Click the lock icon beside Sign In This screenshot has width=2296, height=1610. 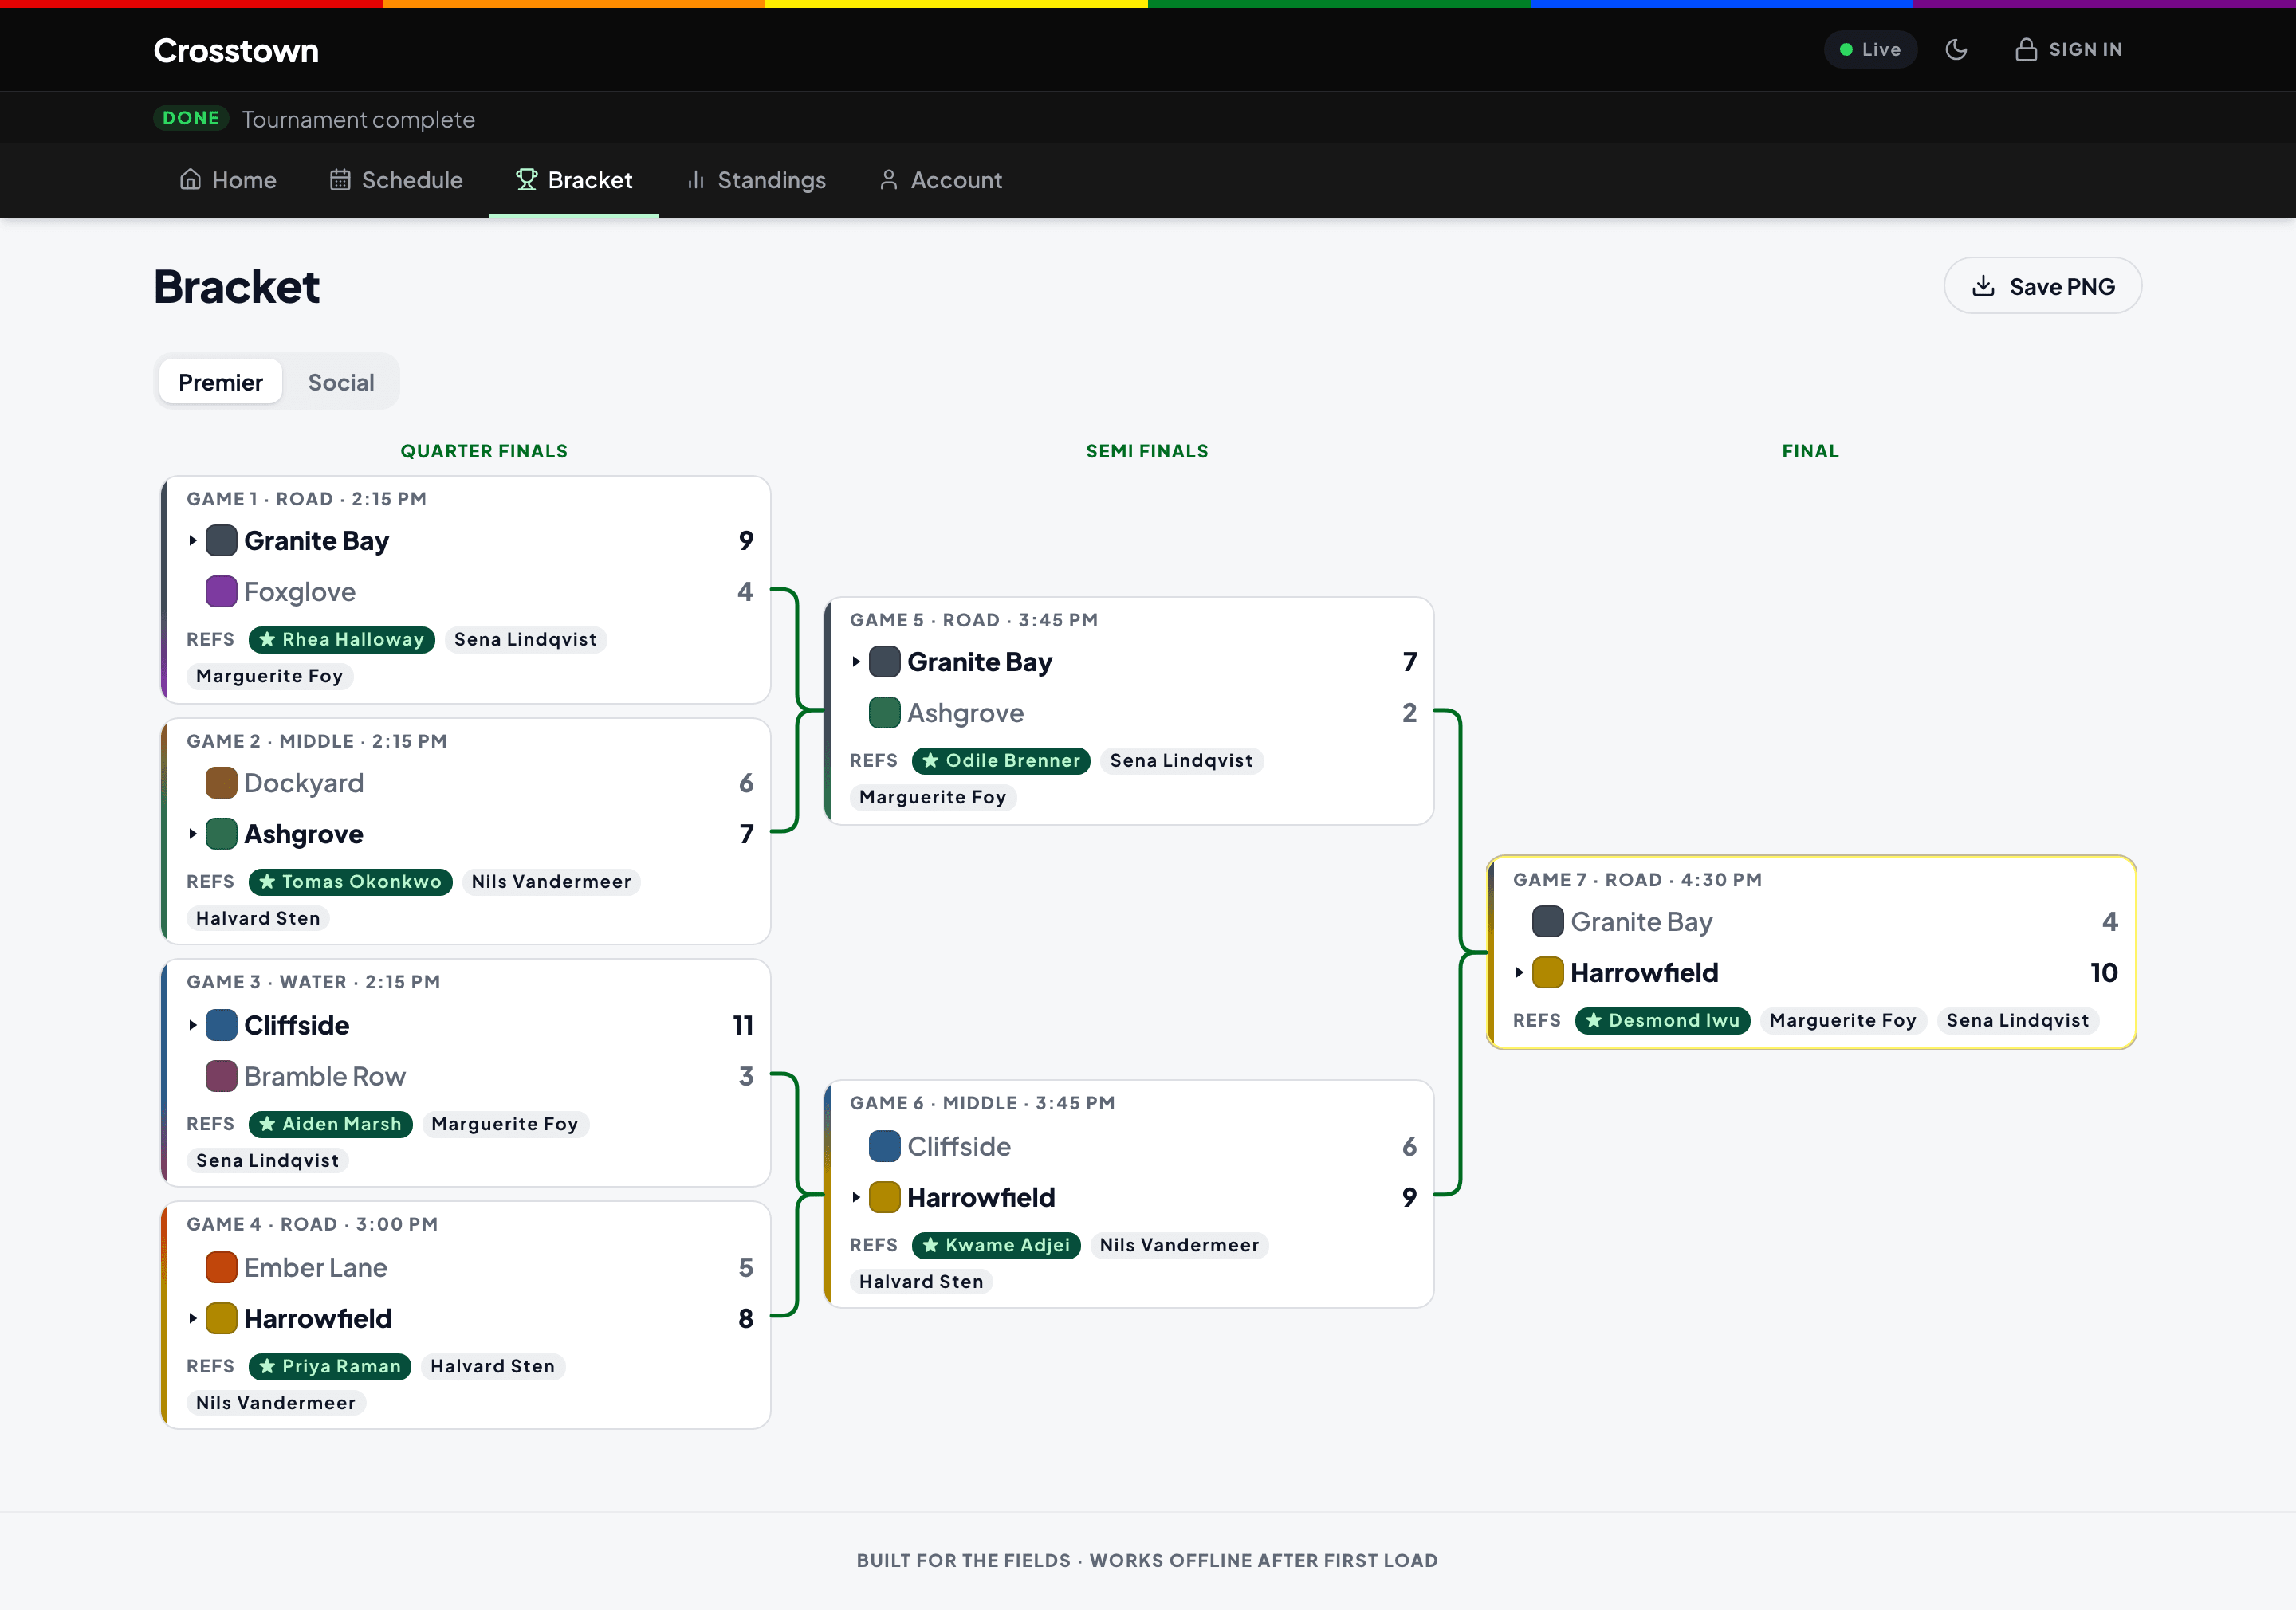click(2025, 49)
